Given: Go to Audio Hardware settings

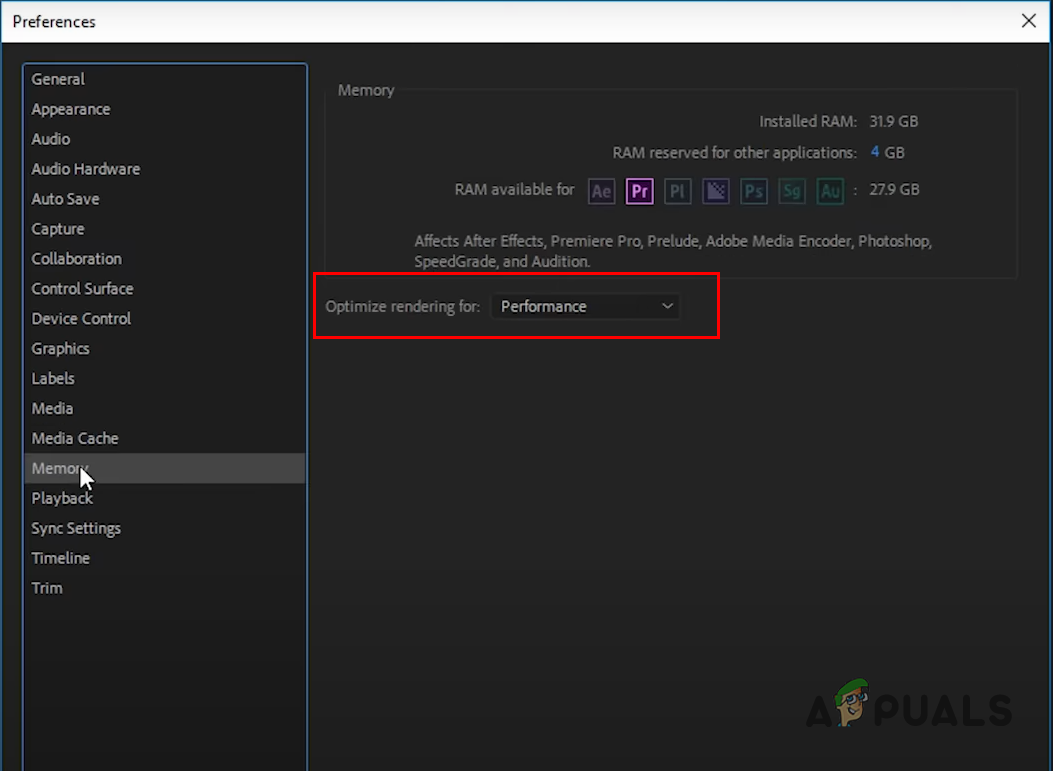Looking at the screenshot, I should pos(85,169).
